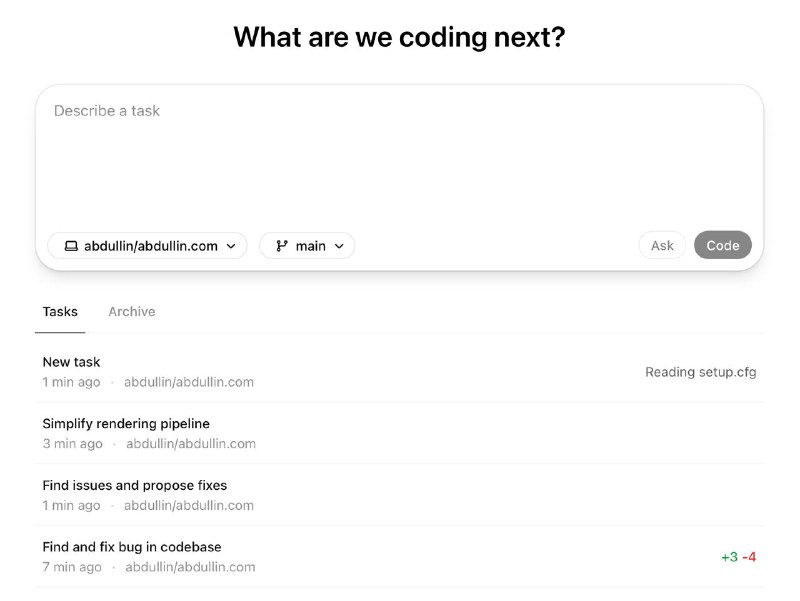Expand the abdullin/abdullin.com repository chevron
800x601 pixels.
coord(231,246)
